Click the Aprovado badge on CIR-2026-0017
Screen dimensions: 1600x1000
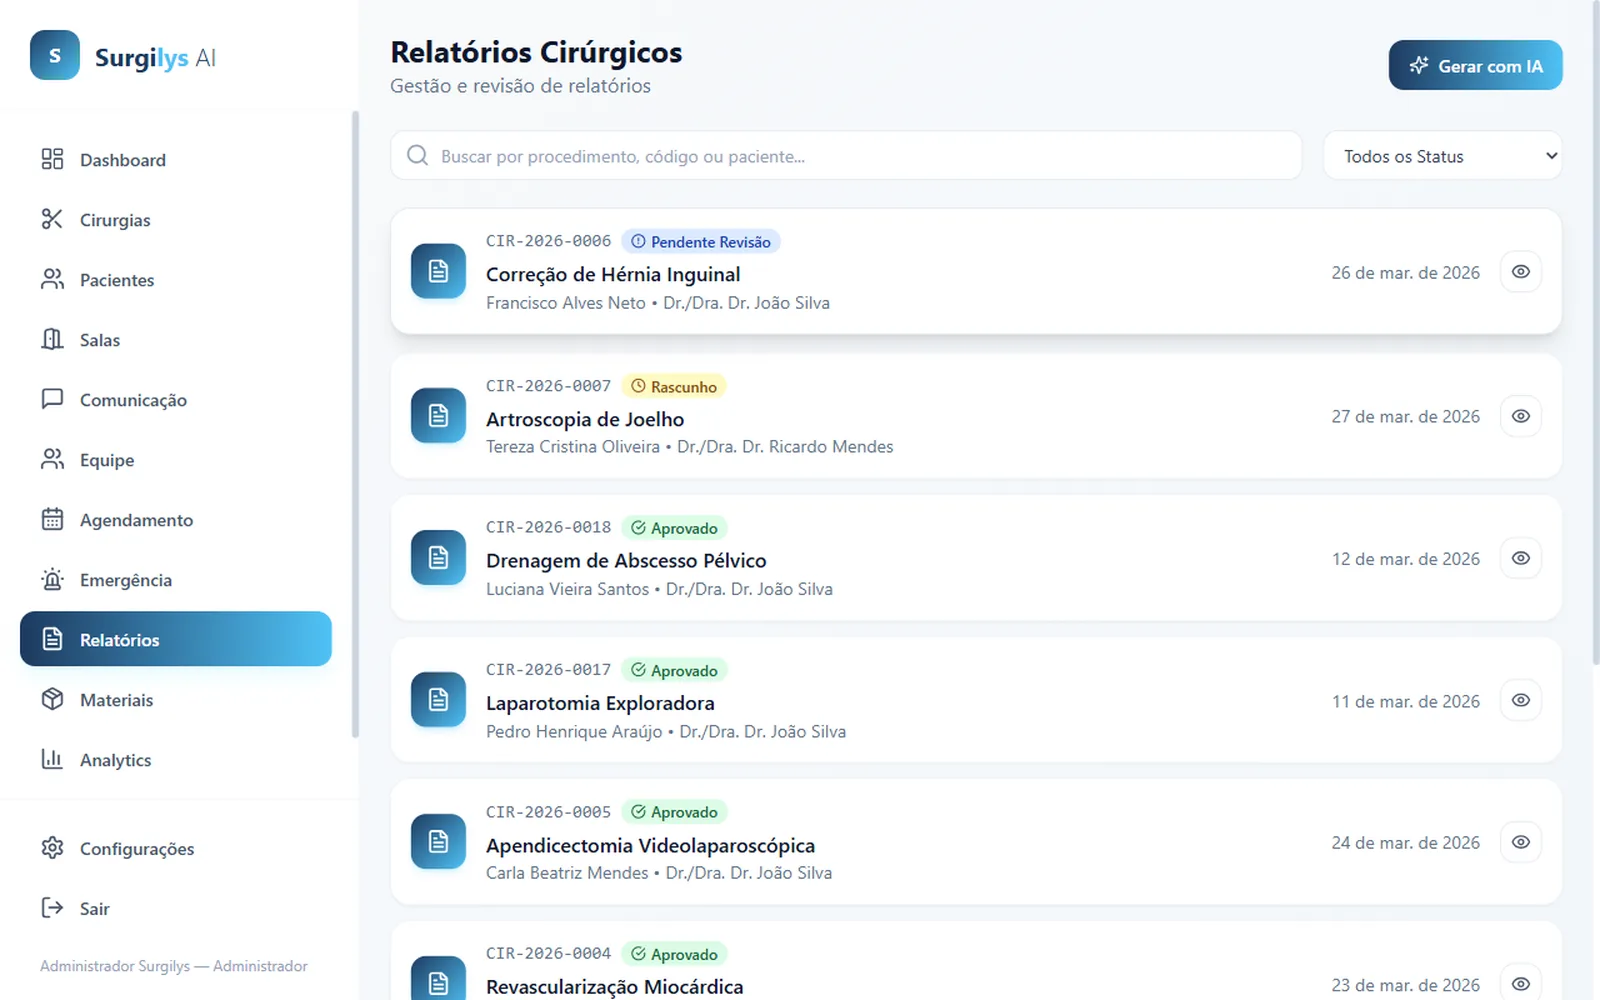[x=674, y=670]
